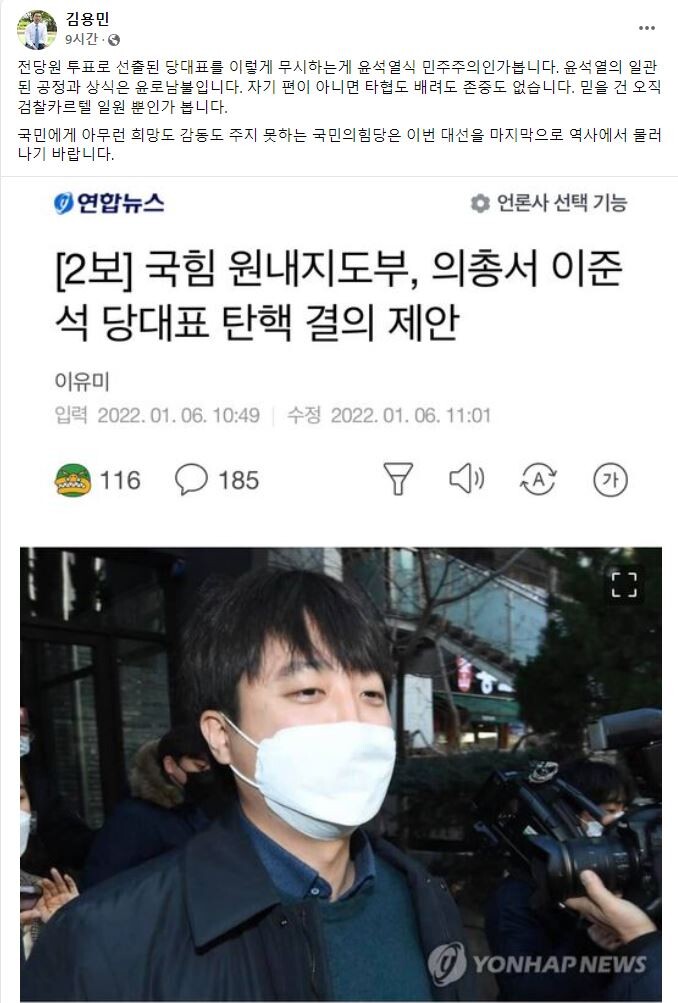Click the 언론사 선택 기능 label
The height and width of the screenshot is (1003, 678).
point(562,203)
